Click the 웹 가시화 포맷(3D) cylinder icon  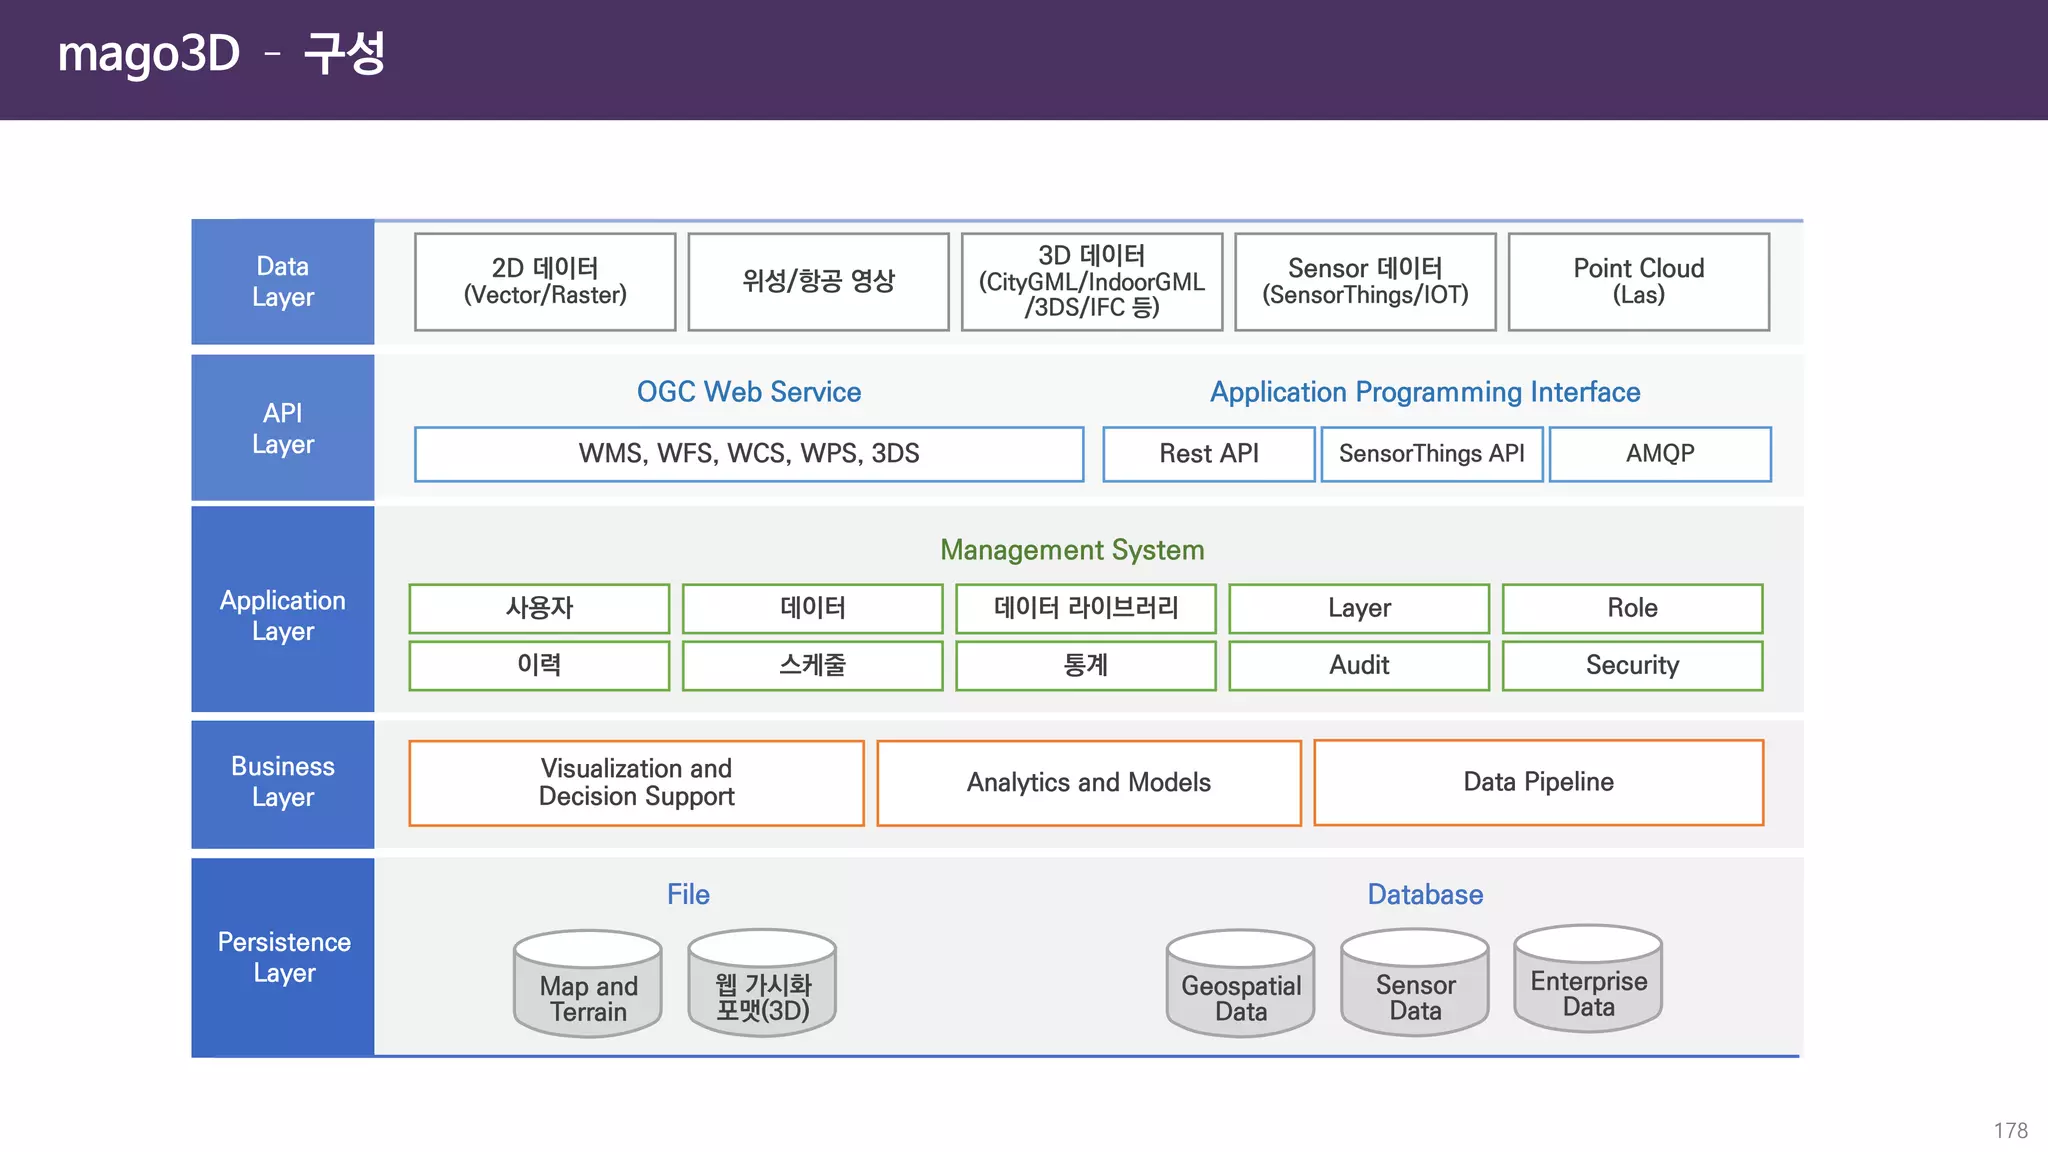tap(762, 984)
